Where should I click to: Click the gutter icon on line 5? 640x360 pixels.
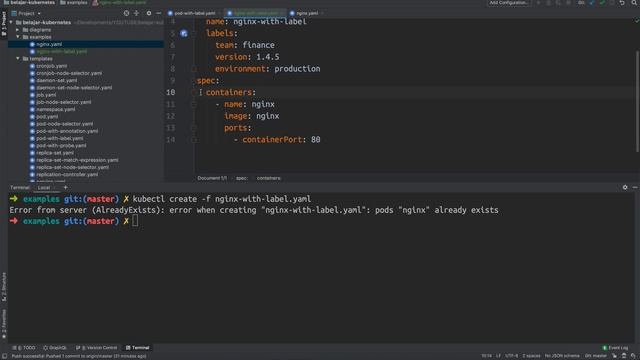point(184,33)
